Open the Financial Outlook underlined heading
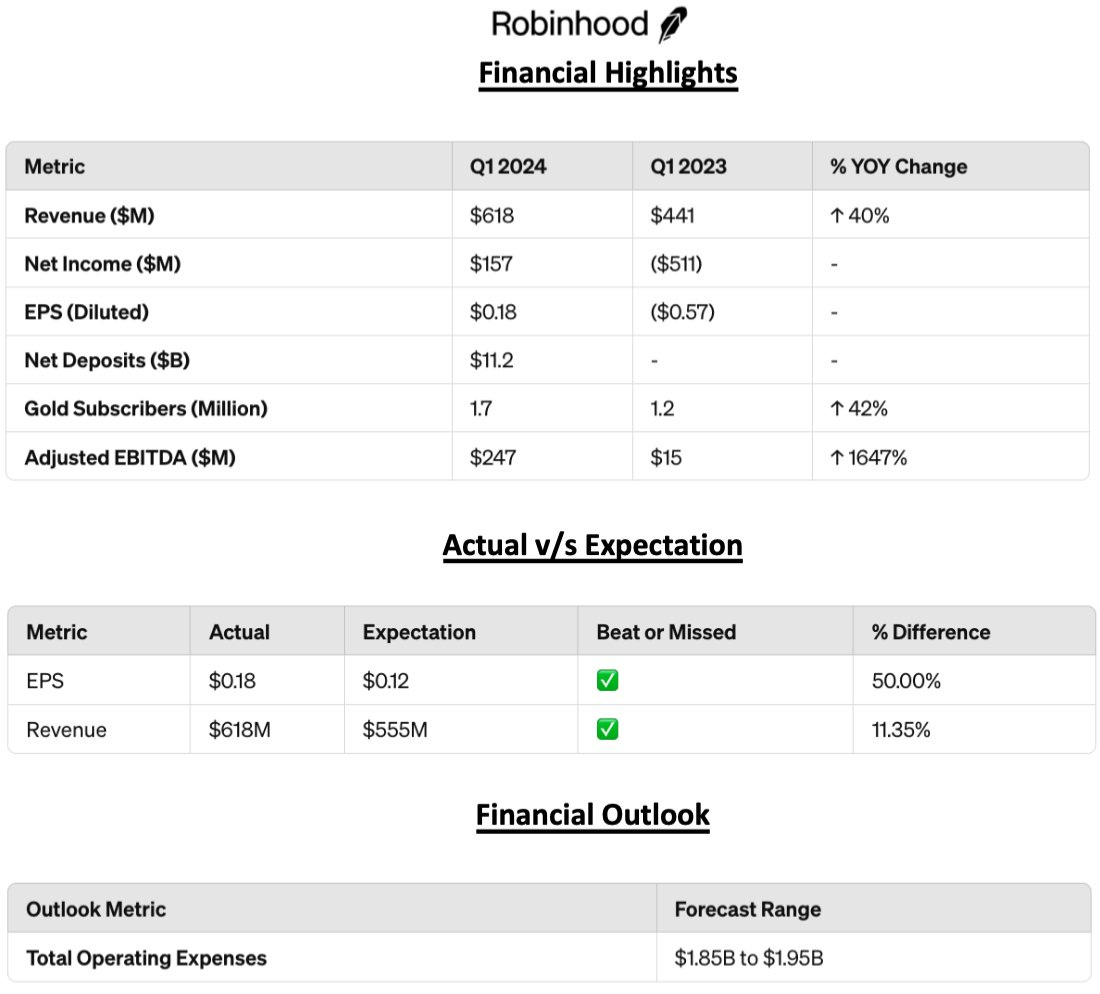The width and height of the screenshot is (1100, 994). [592, 814]
